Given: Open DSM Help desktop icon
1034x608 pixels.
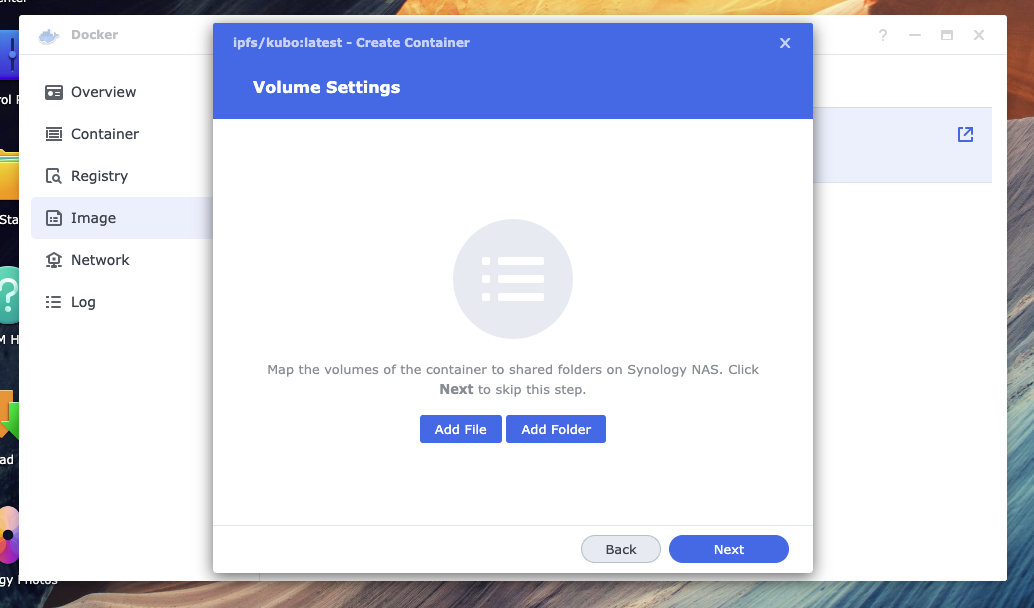Looking at the screenshot, I should tap(8, 295).
